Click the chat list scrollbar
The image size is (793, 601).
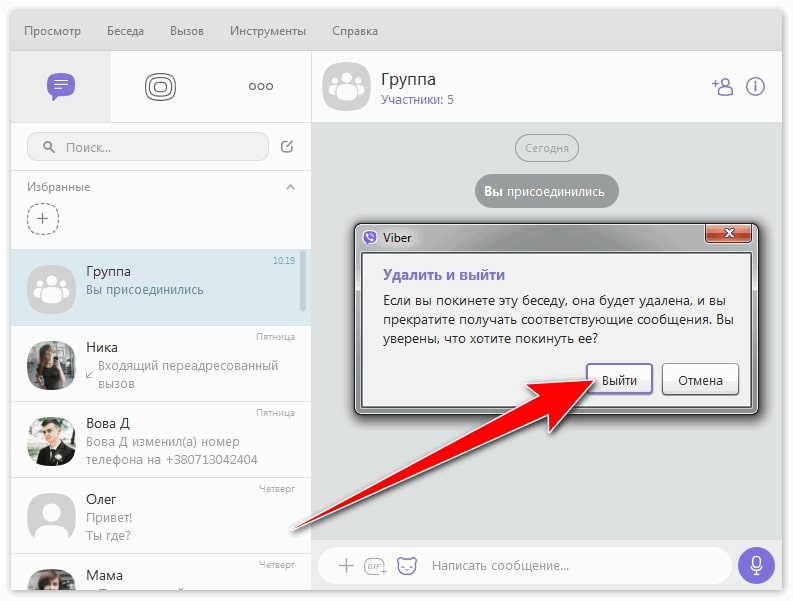tap(302, 281)
